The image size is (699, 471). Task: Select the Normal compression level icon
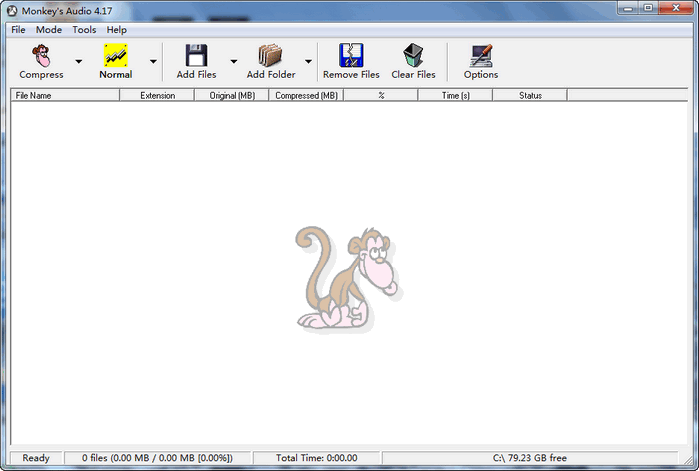coord(115,56)
